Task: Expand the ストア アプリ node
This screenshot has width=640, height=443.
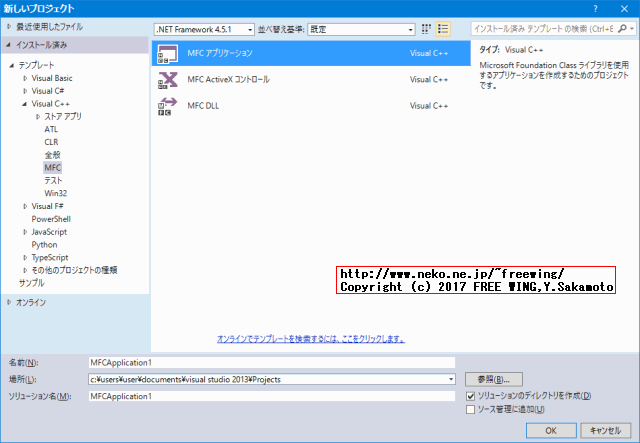Action: tap(38, 117)
